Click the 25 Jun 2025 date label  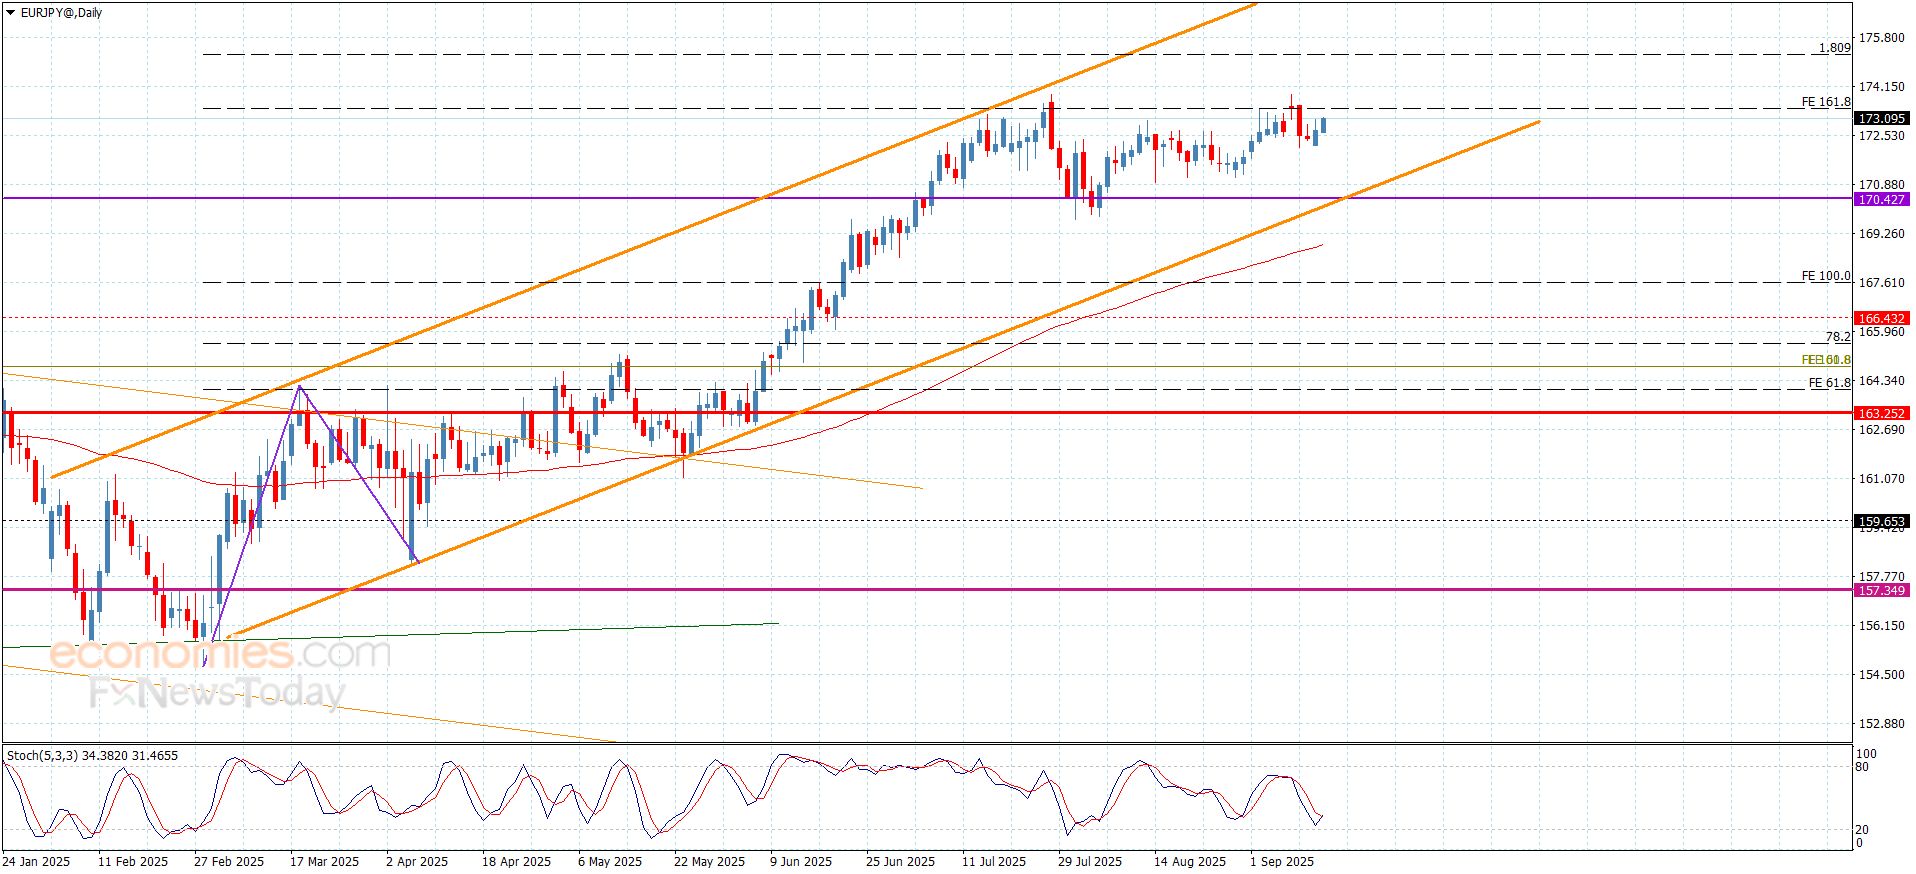(900, 861)
